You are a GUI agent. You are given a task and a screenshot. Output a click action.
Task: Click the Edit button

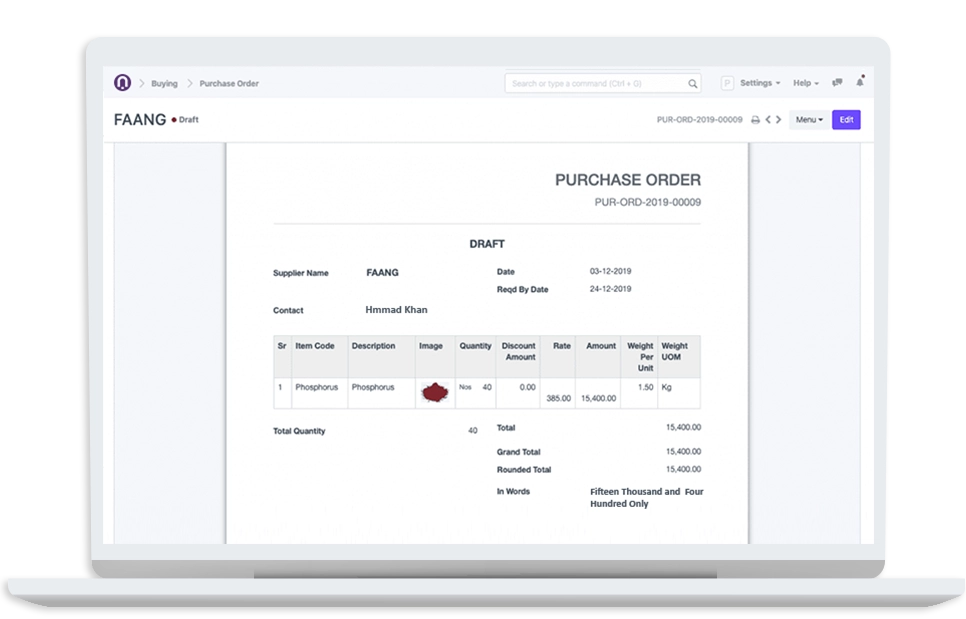(846, 119)
